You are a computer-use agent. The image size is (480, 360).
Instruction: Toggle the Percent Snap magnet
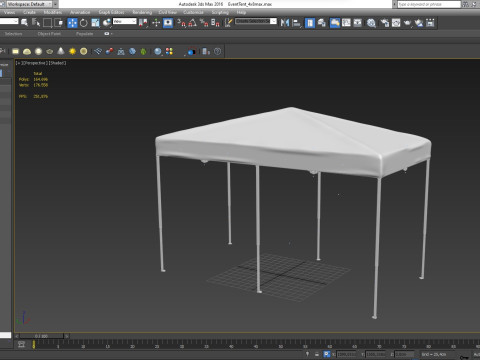coord(204,23)
